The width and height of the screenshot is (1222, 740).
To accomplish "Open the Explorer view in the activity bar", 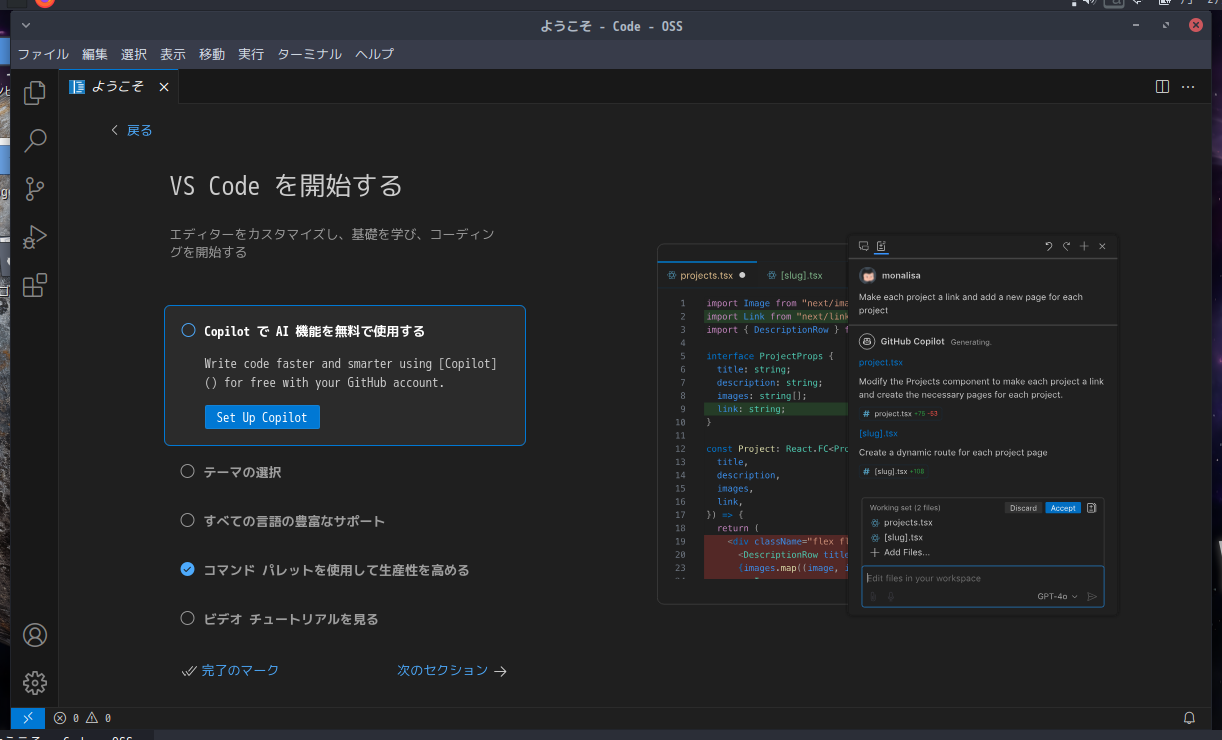I will 34,92.
